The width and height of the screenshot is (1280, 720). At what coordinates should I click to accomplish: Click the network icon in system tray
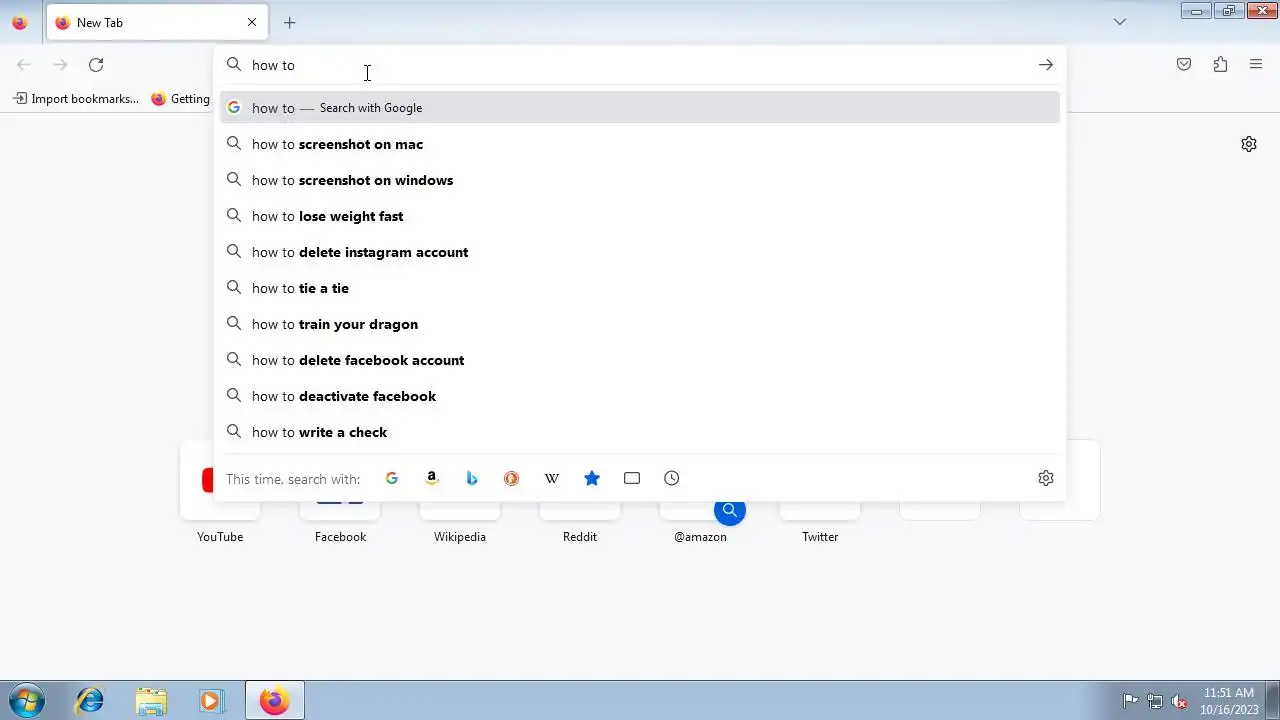[1155, 701]
